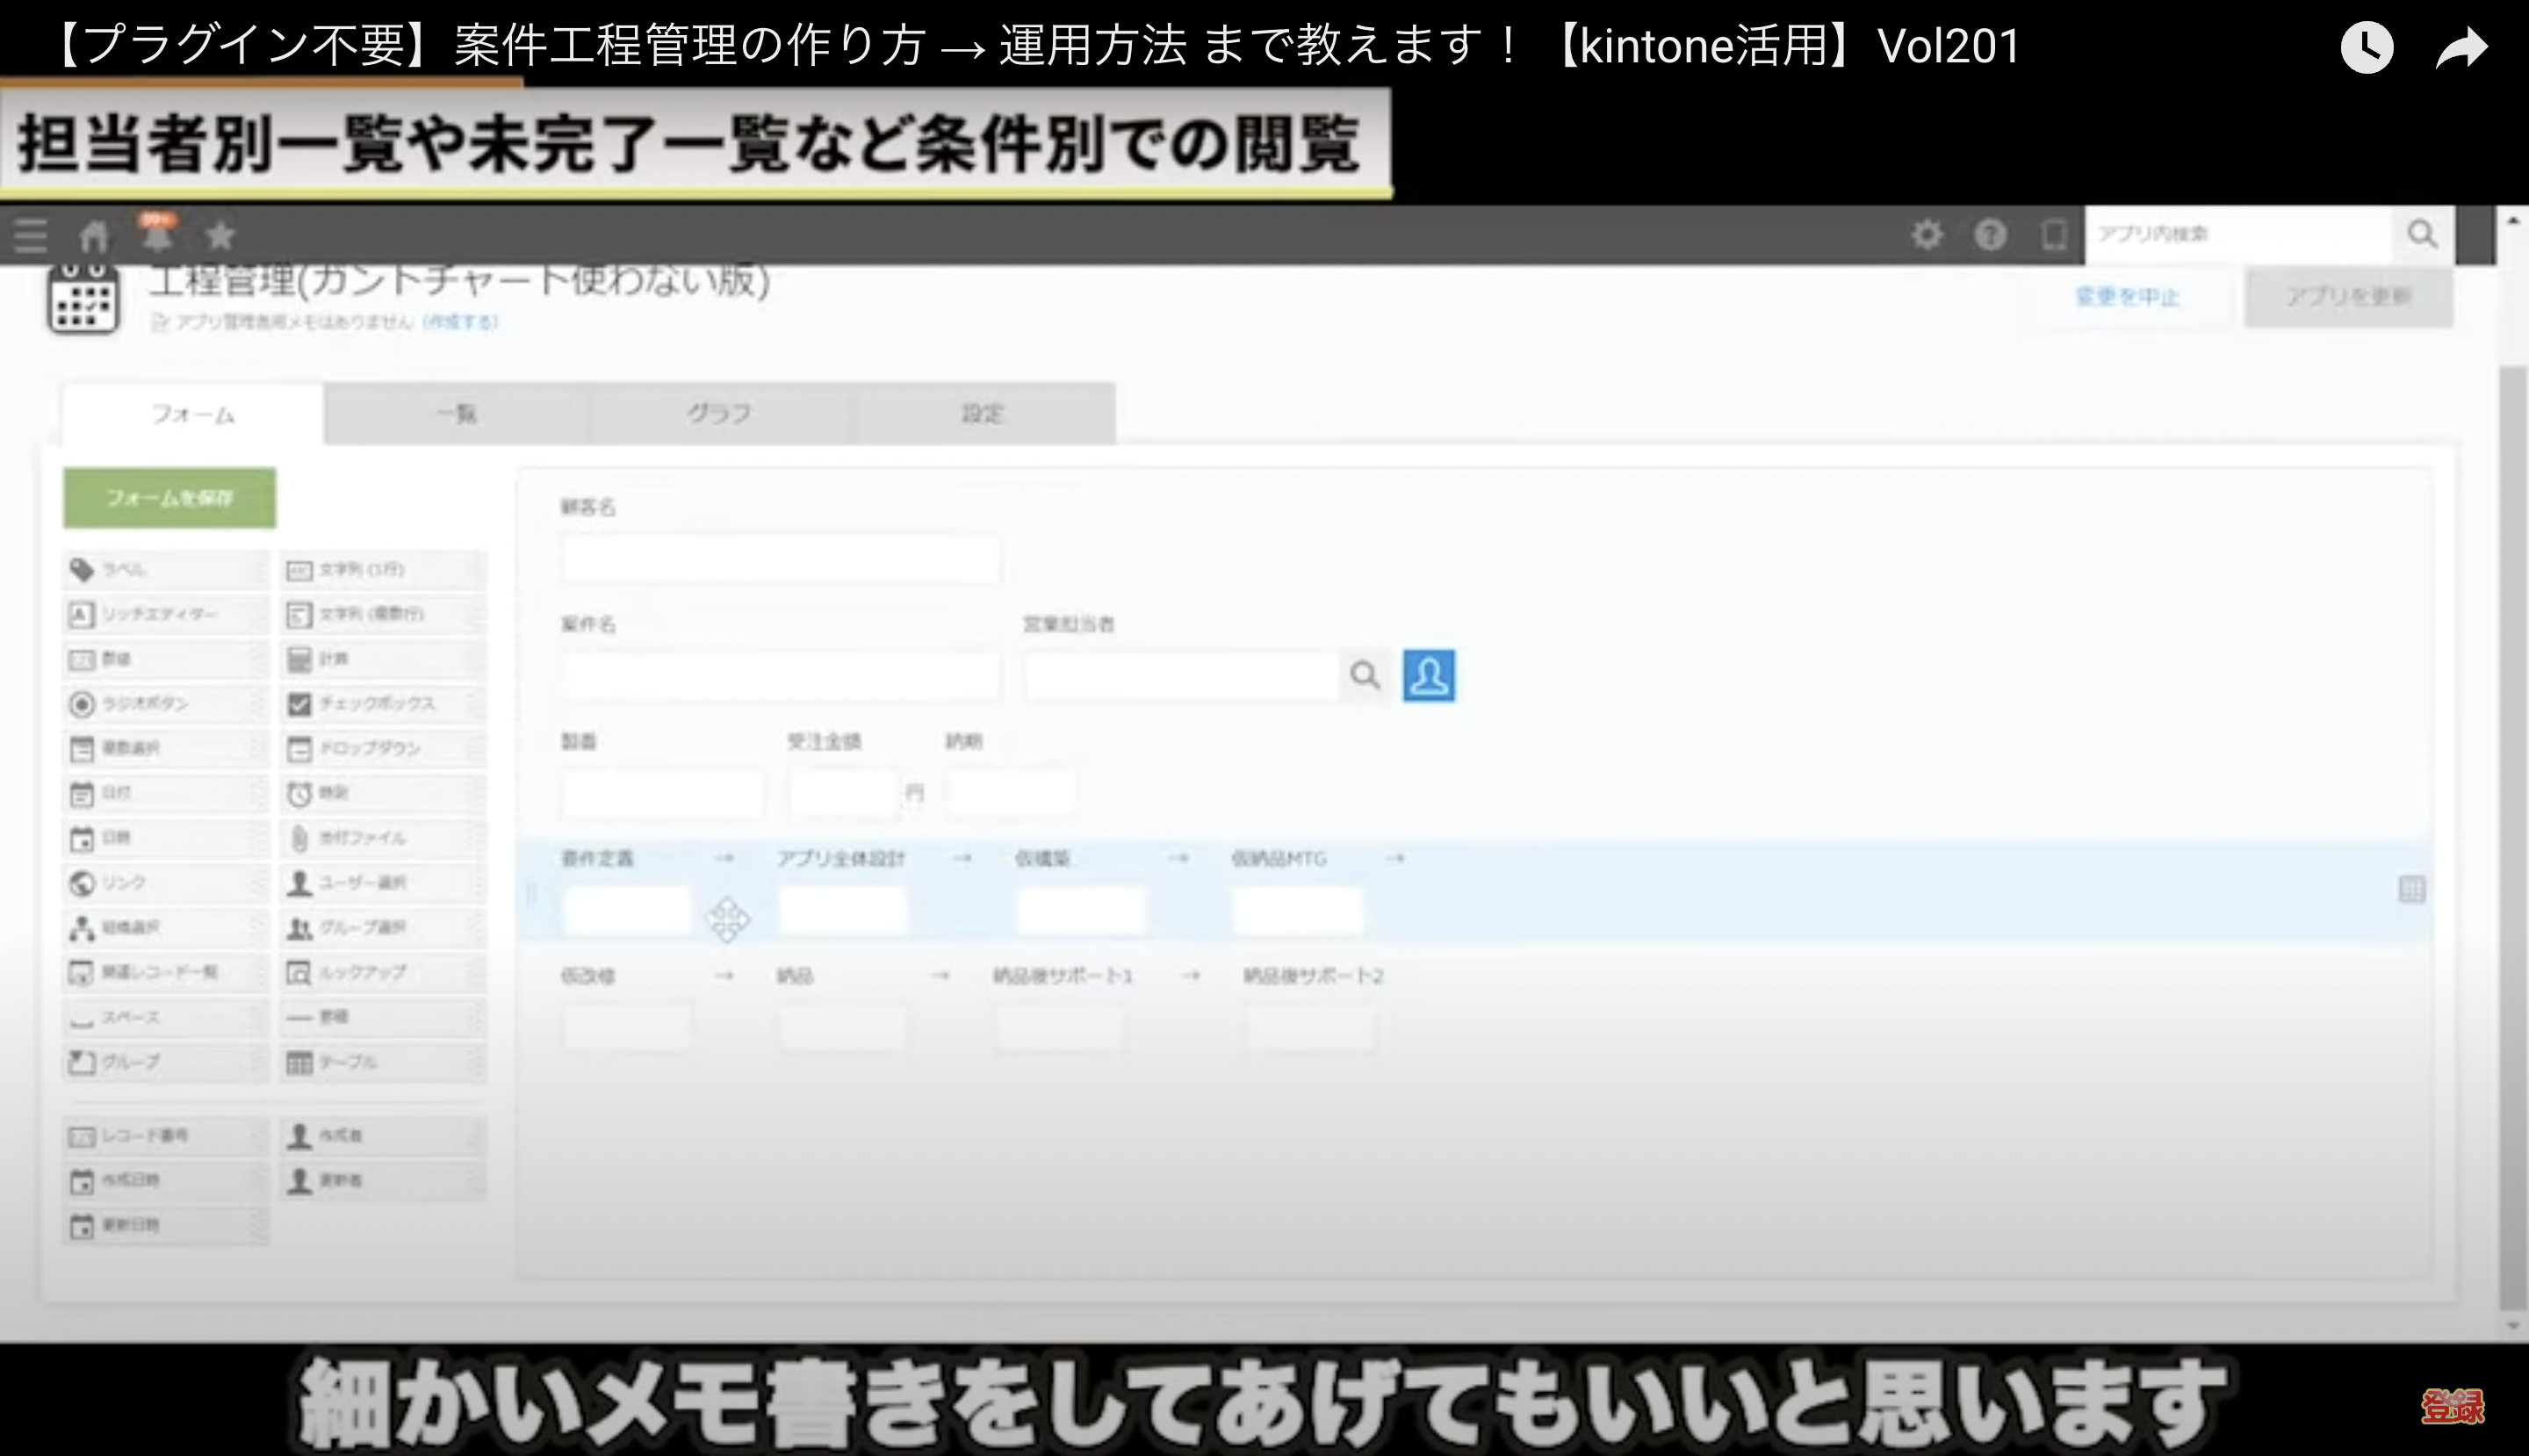Click the home icon in header

94,236
